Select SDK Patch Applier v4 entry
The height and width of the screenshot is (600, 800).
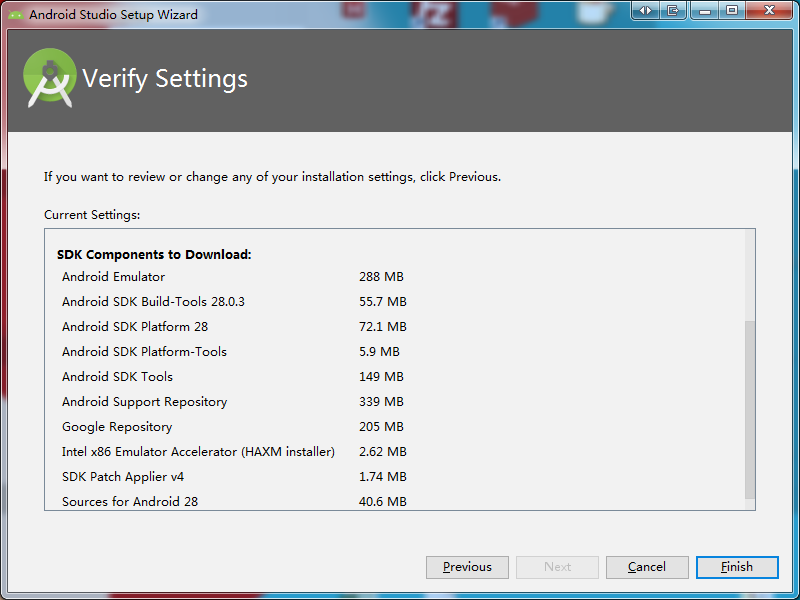point(123,477)
